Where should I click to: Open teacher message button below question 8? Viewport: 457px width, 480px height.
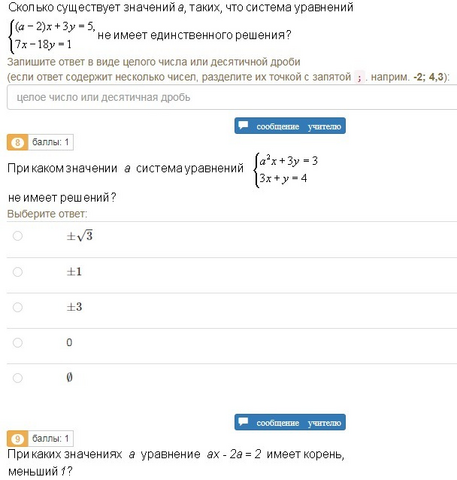pyautogui.click(x=290, y=422)
